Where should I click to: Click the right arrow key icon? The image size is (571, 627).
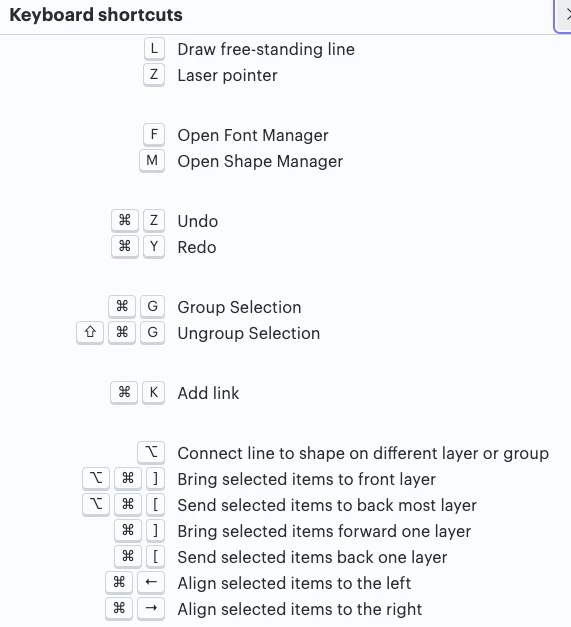[x=151, y=608]
